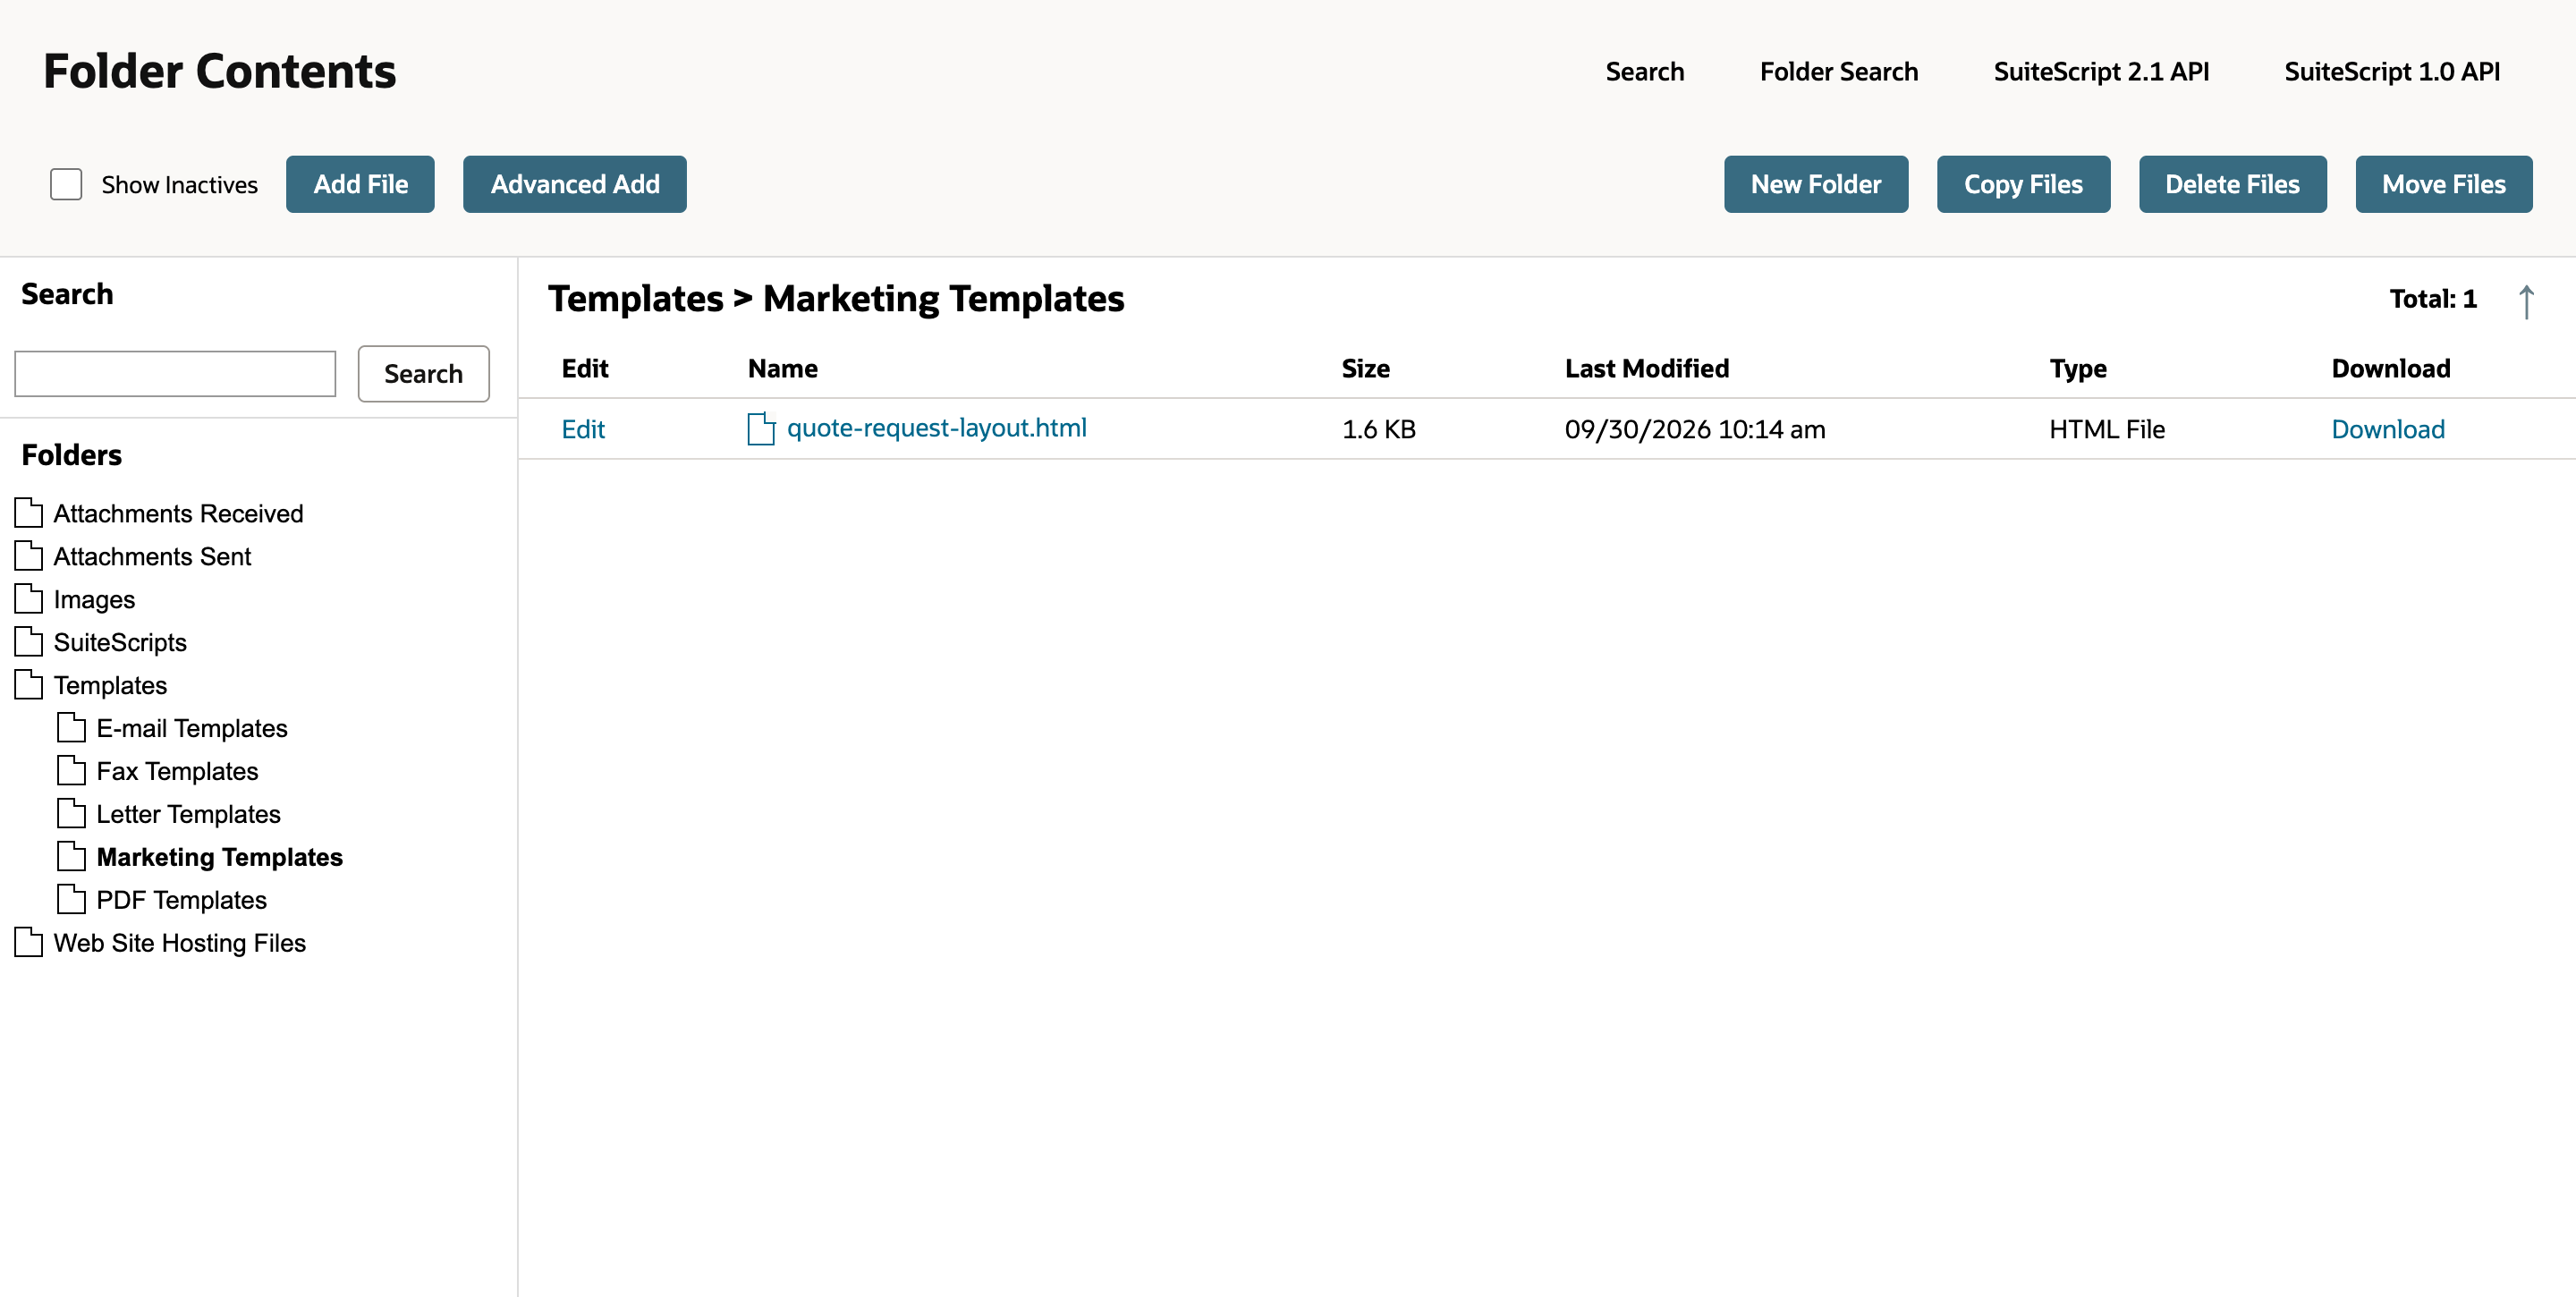Click the Attachments Sent folder icon
Image resolution: width=2576 pixels, height=1297 pixels.
29,556
